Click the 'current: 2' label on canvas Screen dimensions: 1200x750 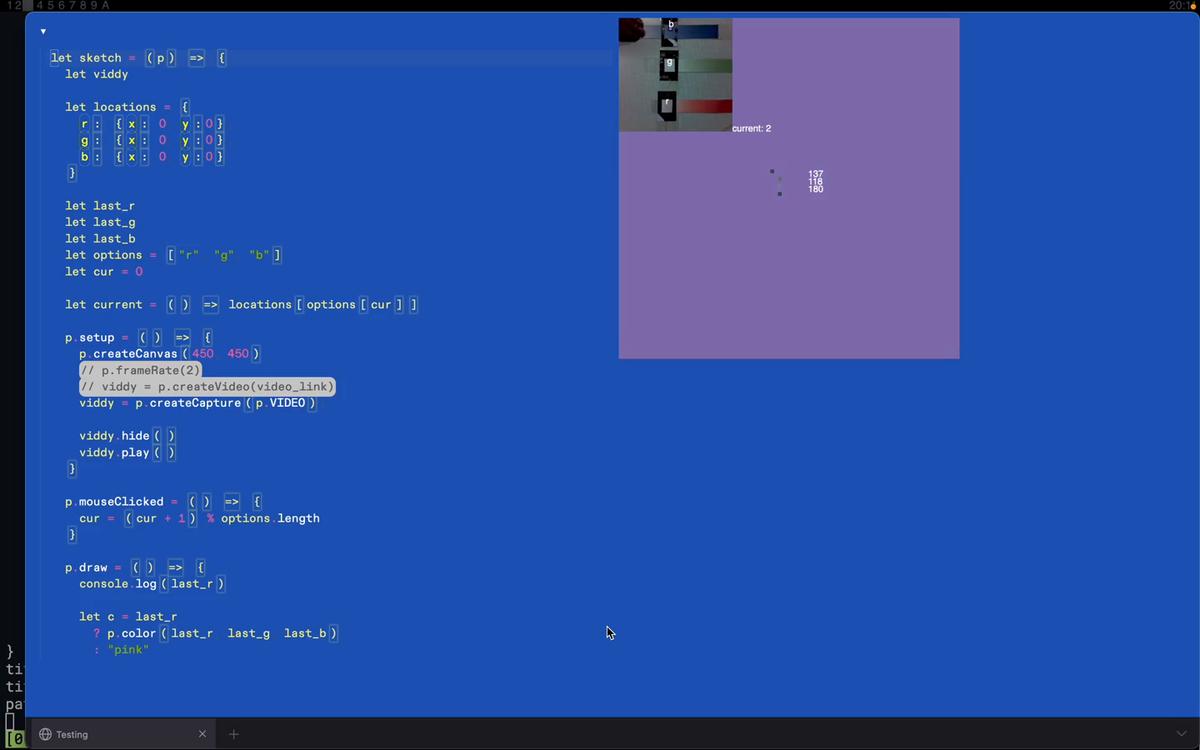[752, 129]
